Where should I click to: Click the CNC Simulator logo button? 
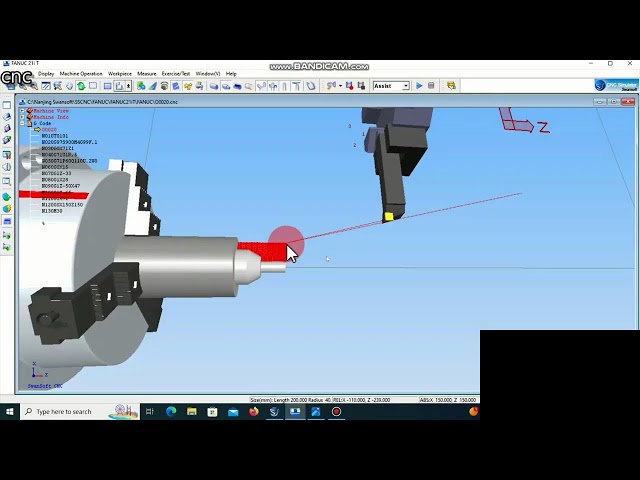coord(616,85)
